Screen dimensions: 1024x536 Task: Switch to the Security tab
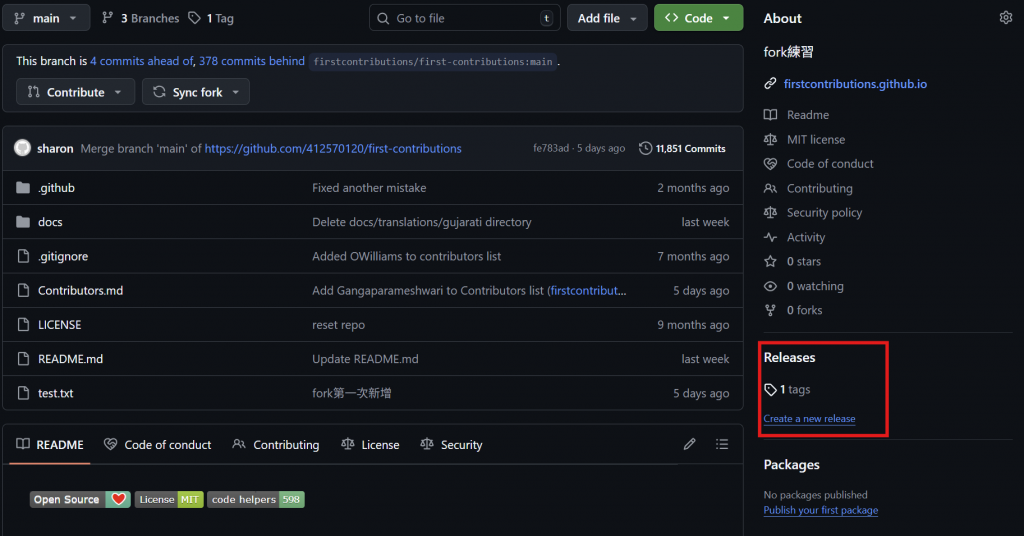[x=452, y=445]
